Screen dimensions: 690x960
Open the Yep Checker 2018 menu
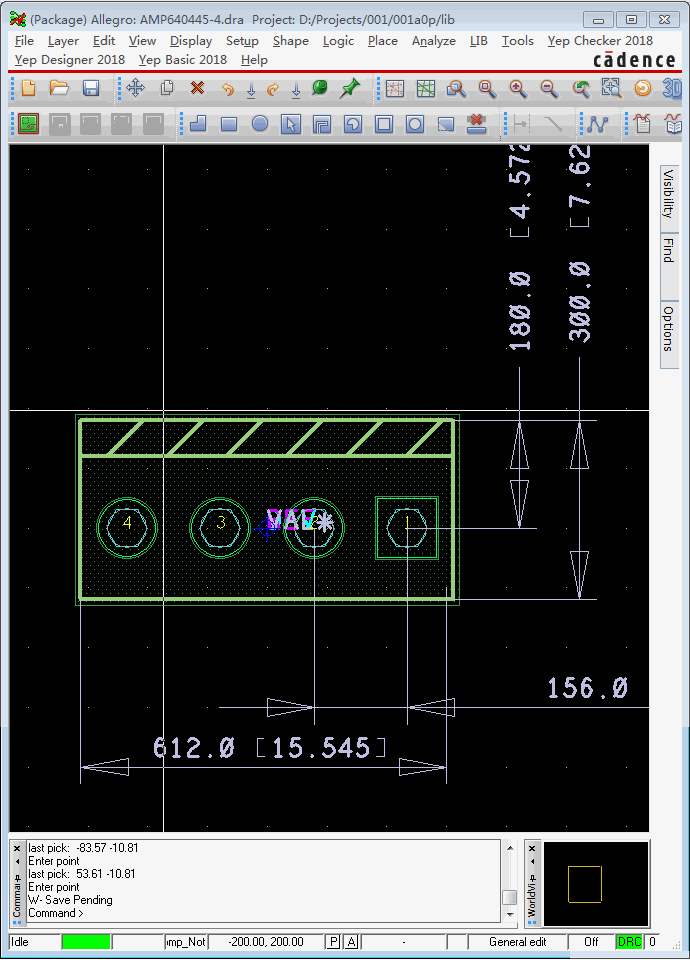[x=600, y=40]
